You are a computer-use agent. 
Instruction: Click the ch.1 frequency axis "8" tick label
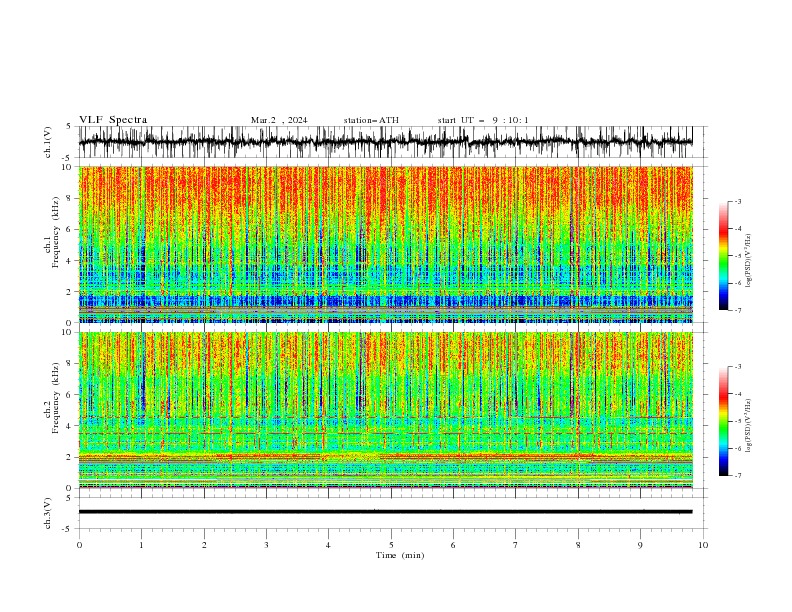click(69, 198)
